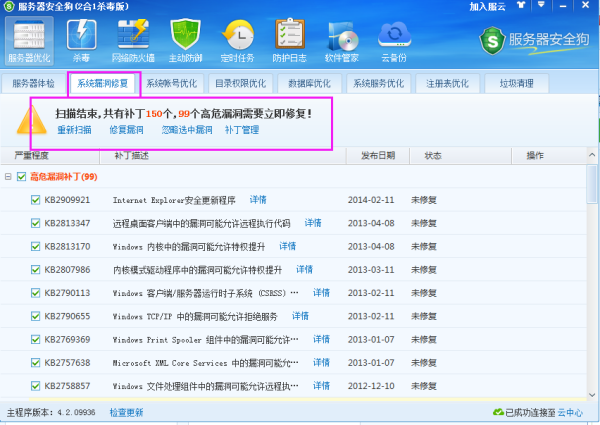
Task: Sort by the 补丁描述 column header
Action: [x=223, y=156]
